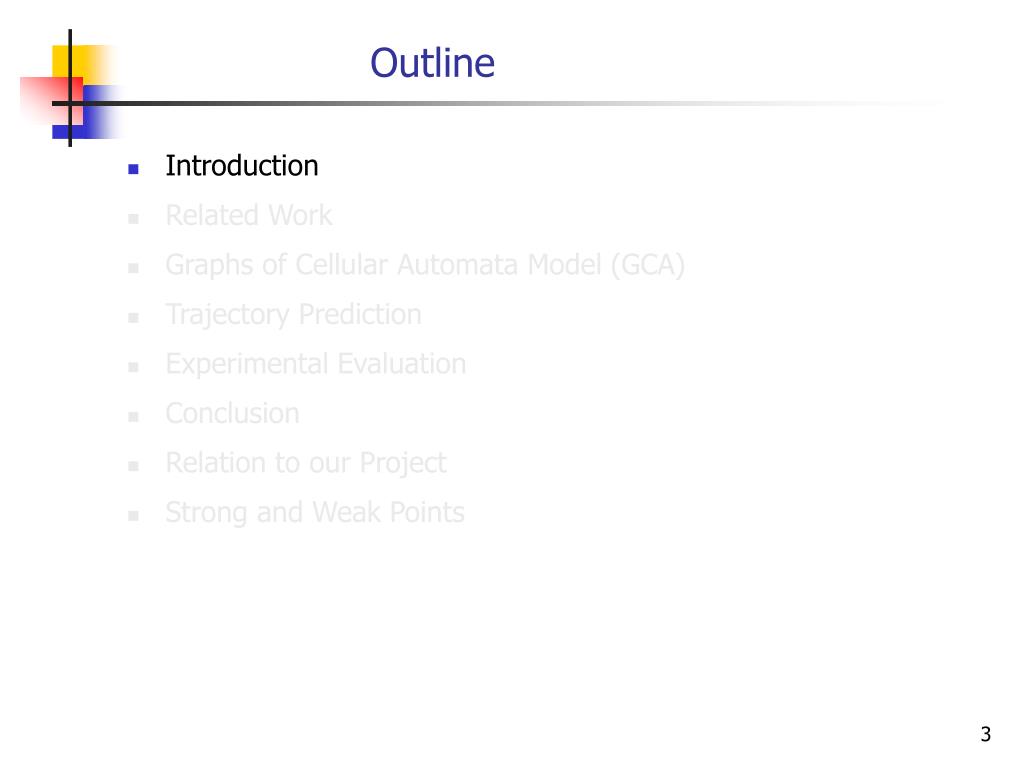Viewport: 1024px width, 768px height.
Task: Click the grey bullet beside Related Work
Action: coord(133,219)
